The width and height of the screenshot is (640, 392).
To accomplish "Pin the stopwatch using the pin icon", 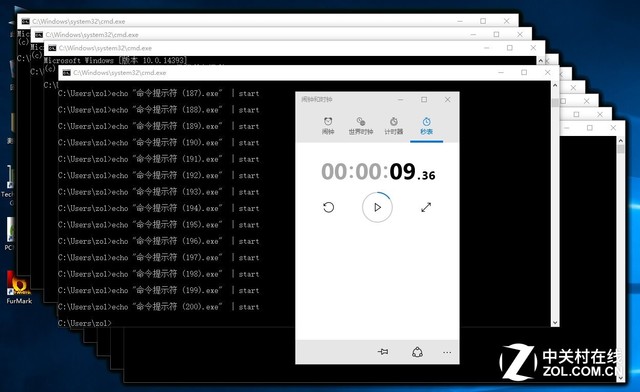I will pyautogui.click(x=383, y=352).
